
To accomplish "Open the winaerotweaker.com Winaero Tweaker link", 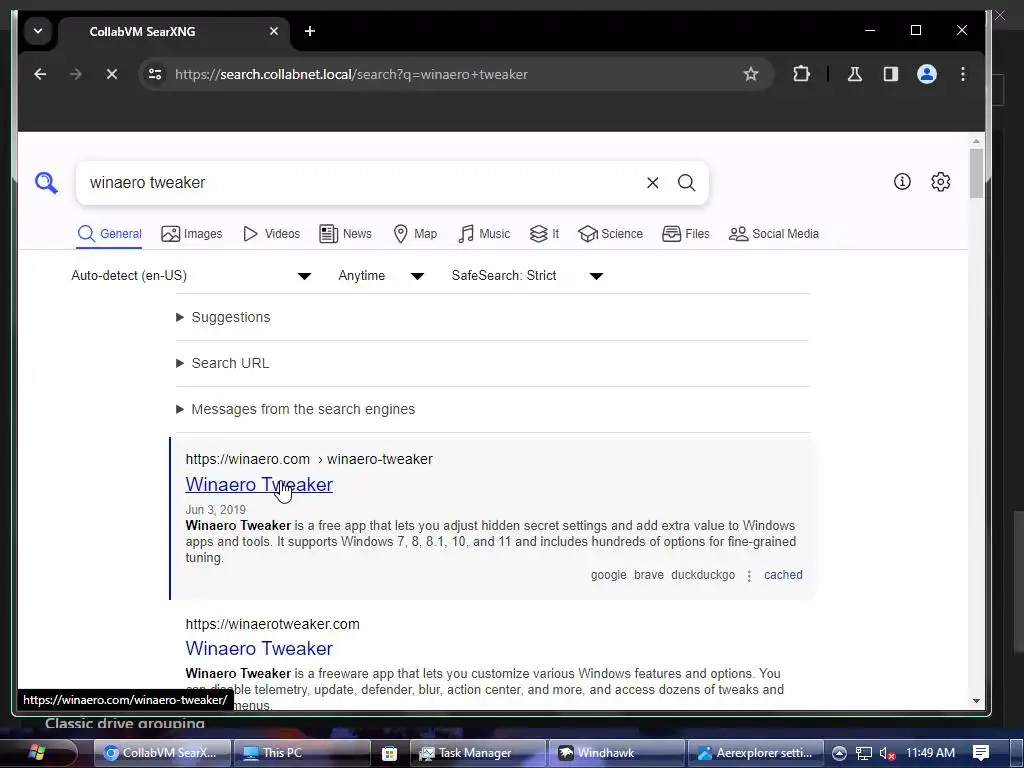I will [x=259, y=648].
